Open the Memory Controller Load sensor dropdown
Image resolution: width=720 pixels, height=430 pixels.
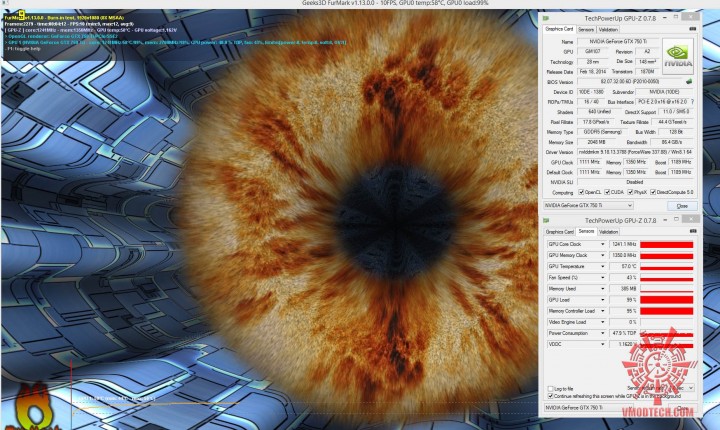point(602,311)
